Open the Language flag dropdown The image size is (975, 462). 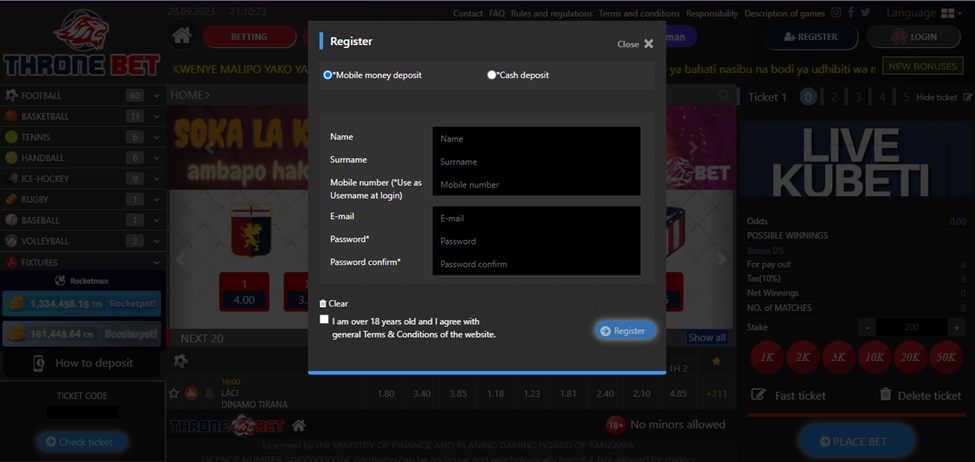951,13
